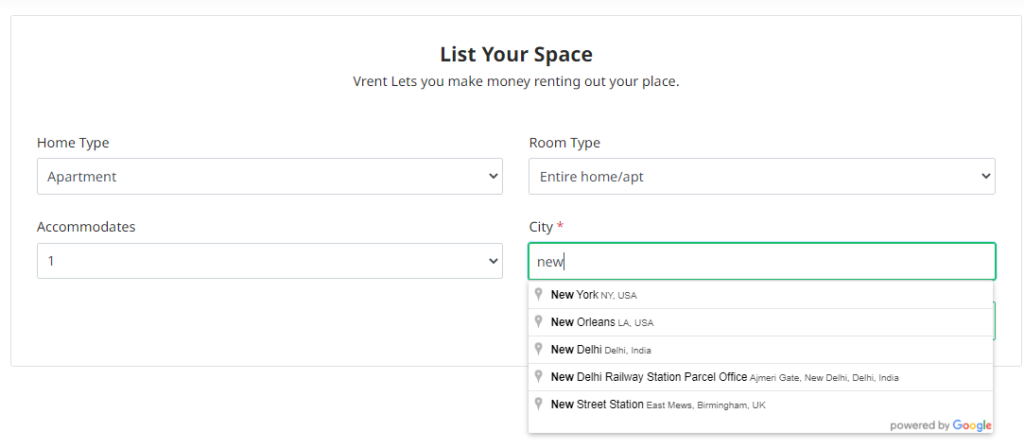The height and width of the screenshot is (448, 1024).
Task: Click the pin icon beside New Street Station
Action: [538, 403]
